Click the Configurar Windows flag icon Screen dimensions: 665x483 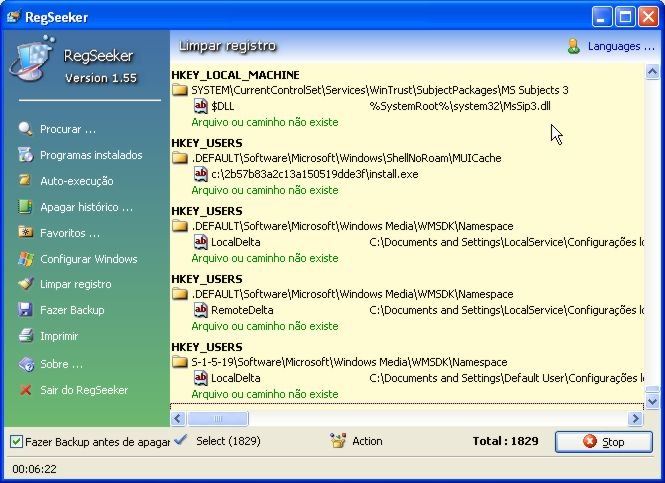25,259
